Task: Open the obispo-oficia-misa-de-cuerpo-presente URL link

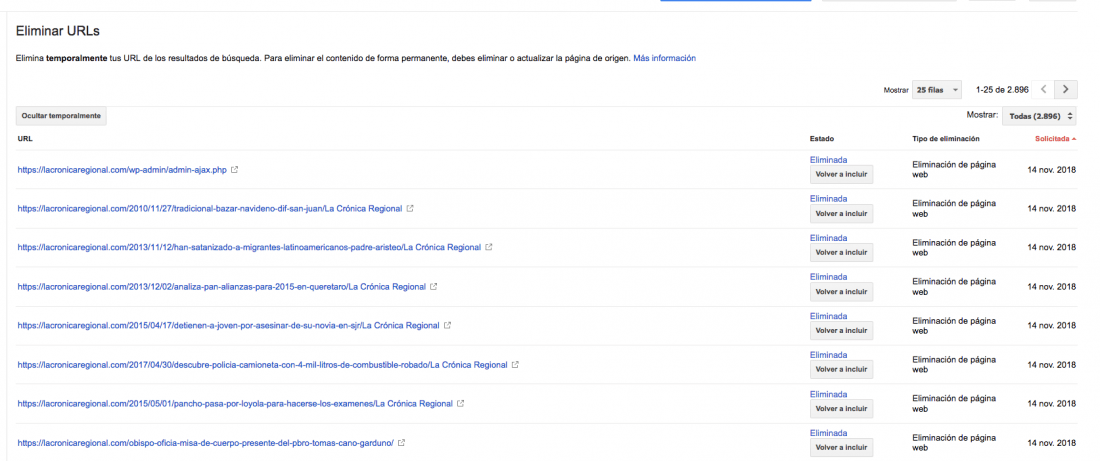Action: pyautogui.click(x=206, y=443)
